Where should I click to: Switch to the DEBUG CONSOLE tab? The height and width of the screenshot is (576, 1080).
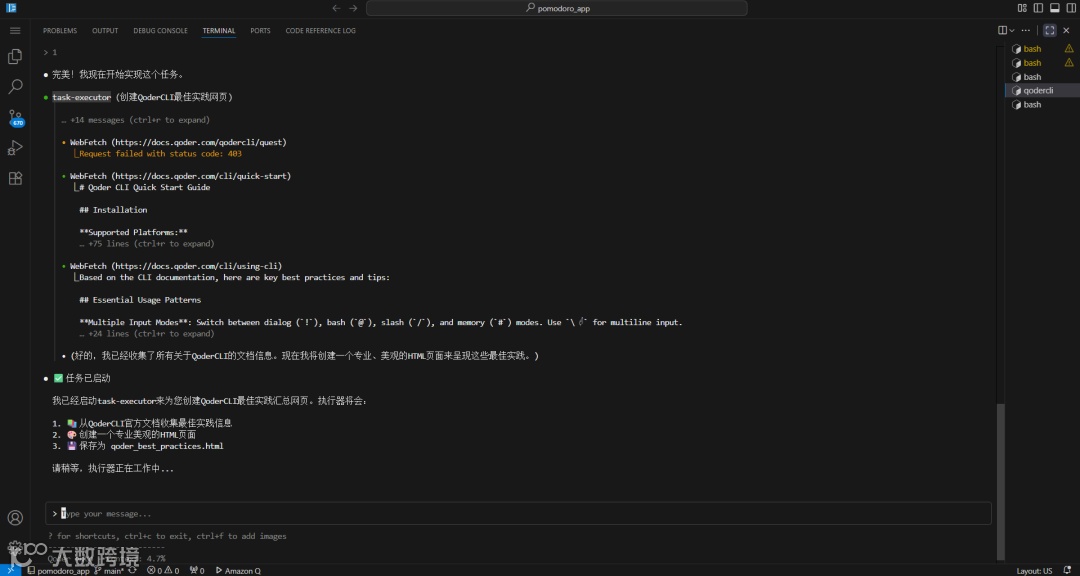tap(160, 31)
